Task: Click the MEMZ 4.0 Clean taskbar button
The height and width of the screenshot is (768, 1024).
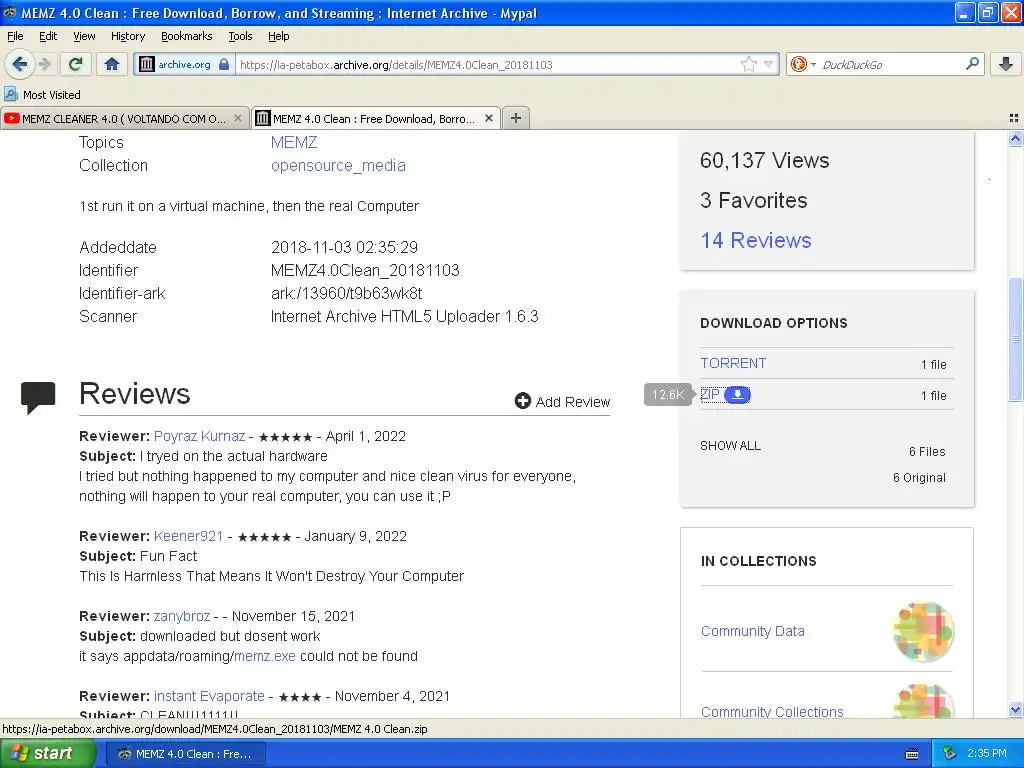Action: (x=186, y=754)
